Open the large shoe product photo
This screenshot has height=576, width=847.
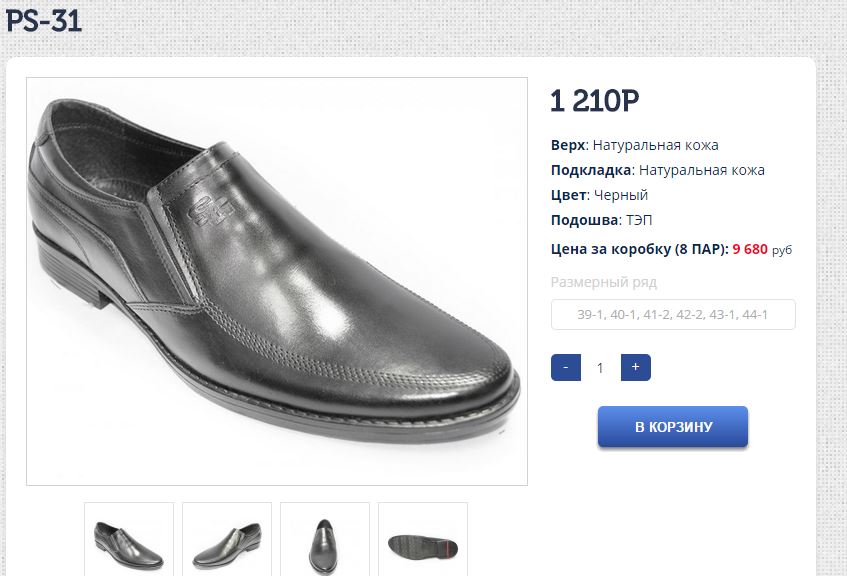tap(276, 281)
